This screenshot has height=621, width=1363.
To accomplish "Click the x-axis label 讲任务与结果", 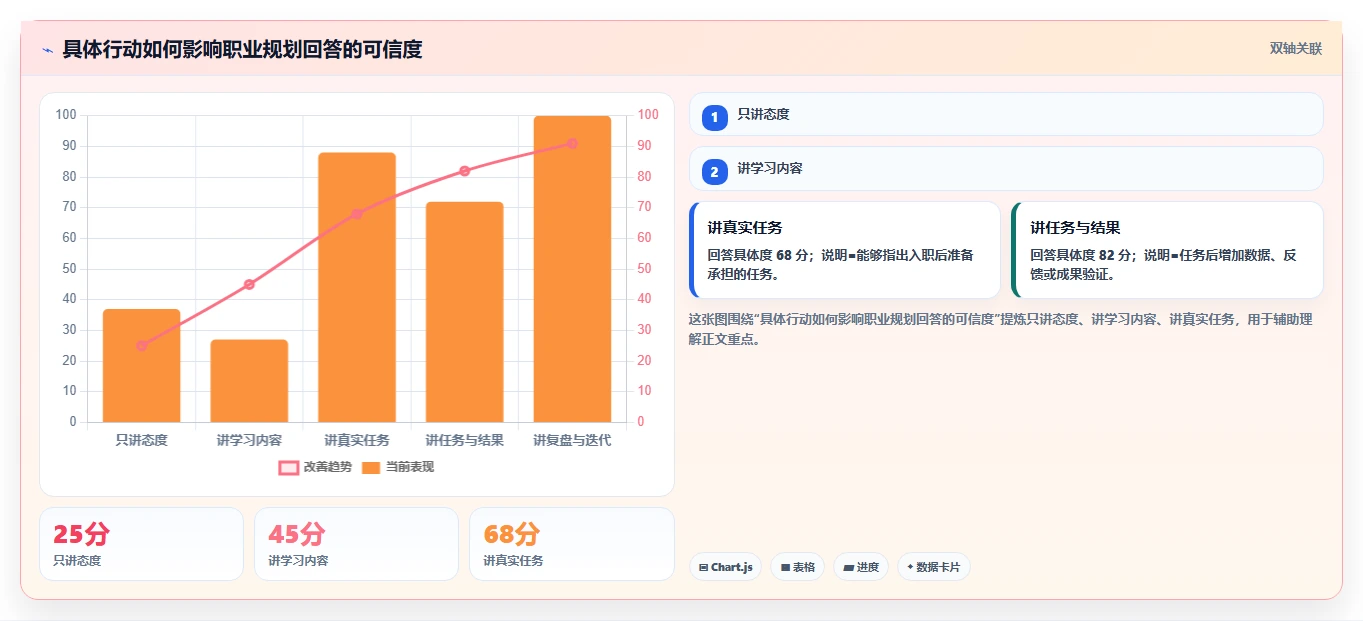I will 464,440.
